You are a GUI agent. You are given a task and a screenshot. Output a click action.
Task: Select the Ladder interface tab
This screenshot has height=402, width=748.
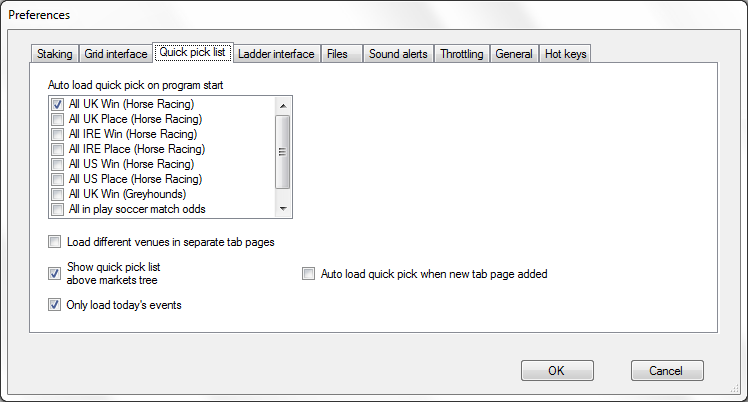276,54
